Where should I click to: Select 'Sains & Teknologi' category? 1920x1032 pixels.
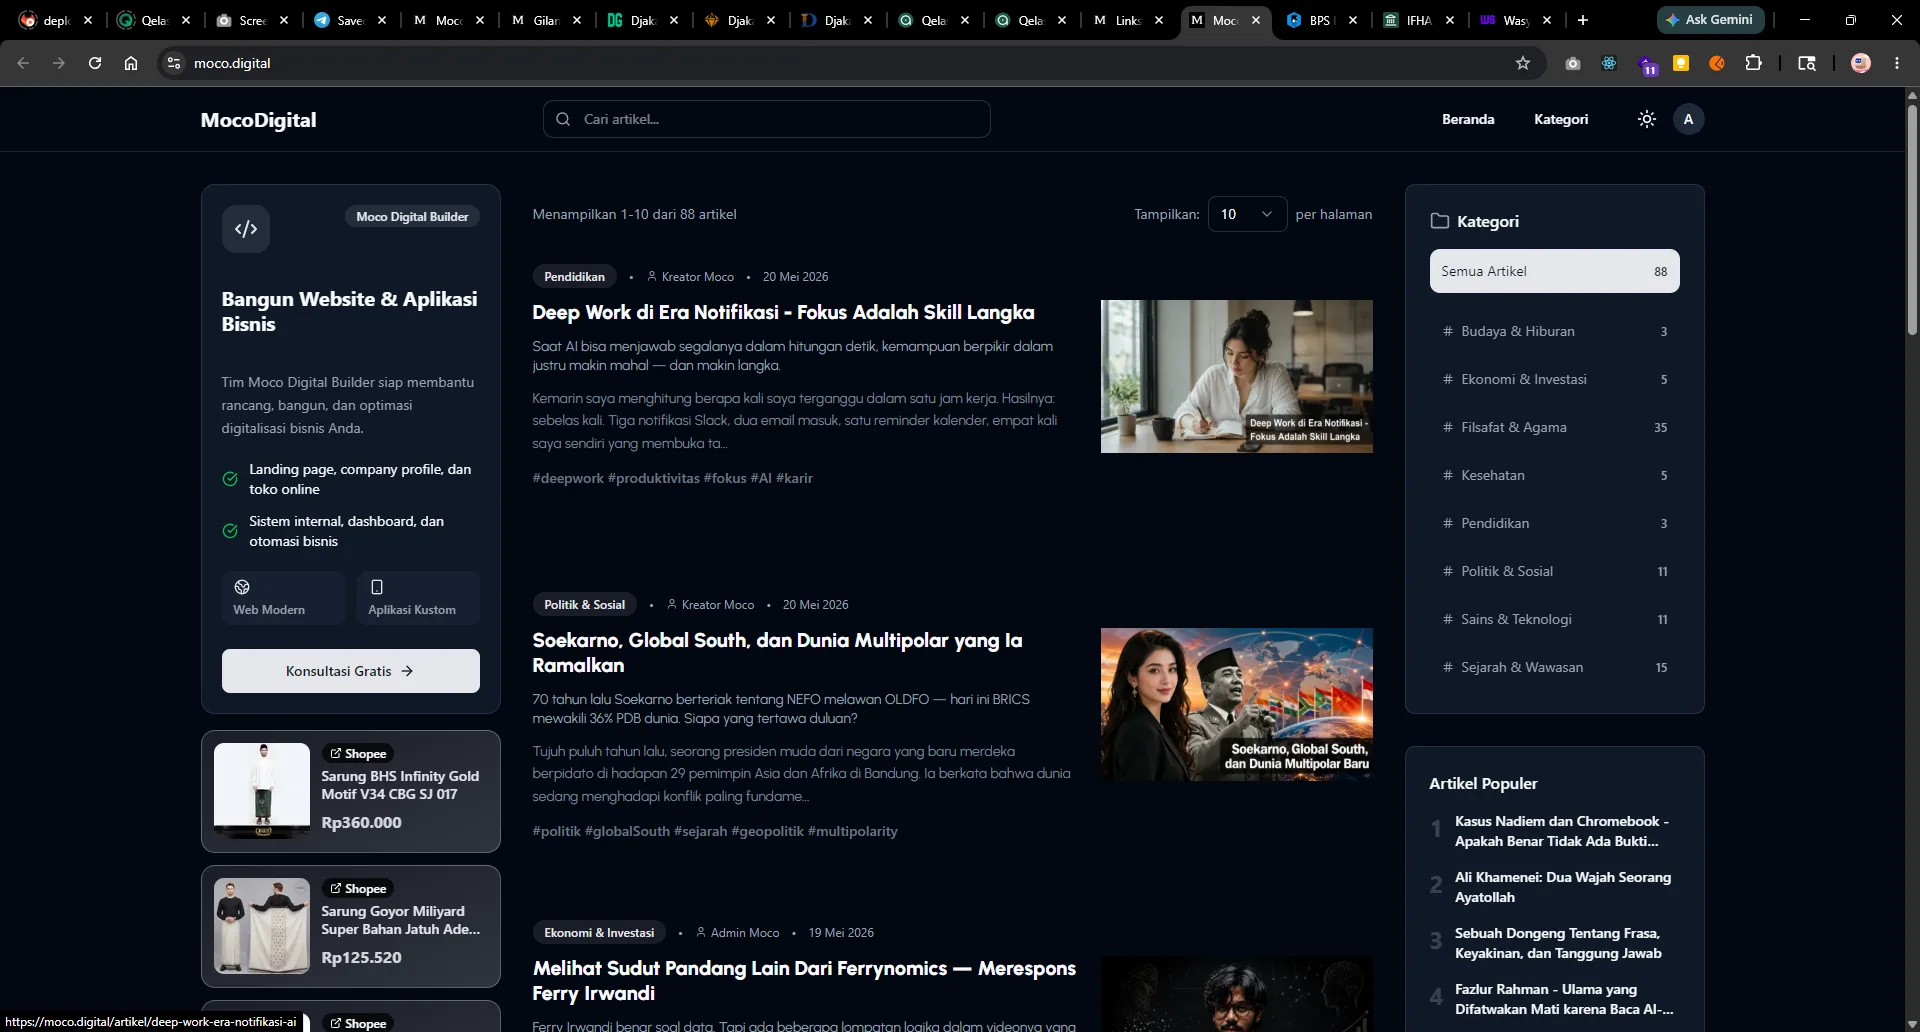coord(1554,619)
